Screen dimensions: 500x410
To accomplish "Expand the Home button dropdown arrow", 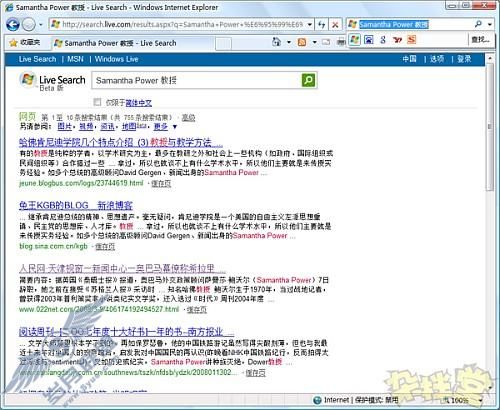I will [x=289, y=42].
